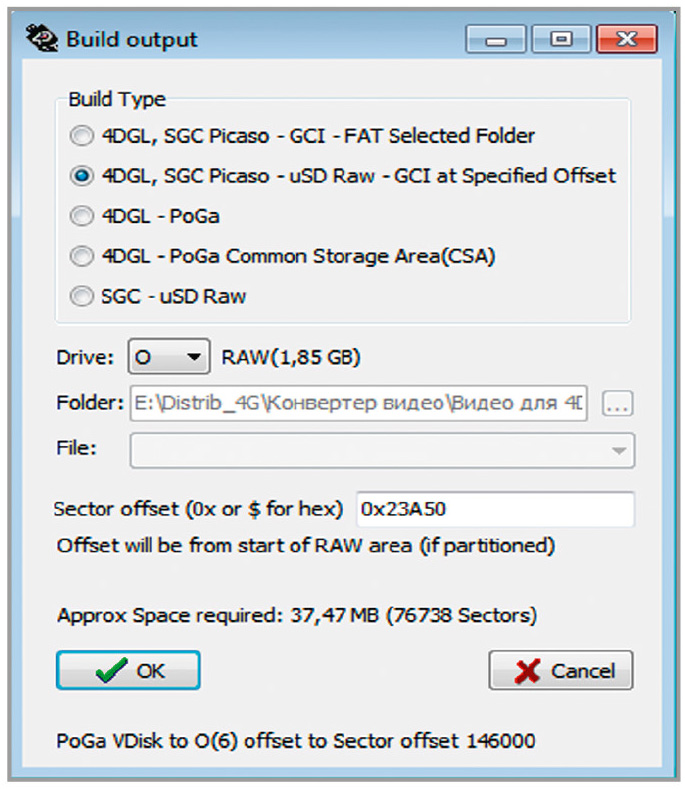Browse for folder with the ellipsis button
The width and height of the screenshot is (685, 789).
(x=618, y=403)
